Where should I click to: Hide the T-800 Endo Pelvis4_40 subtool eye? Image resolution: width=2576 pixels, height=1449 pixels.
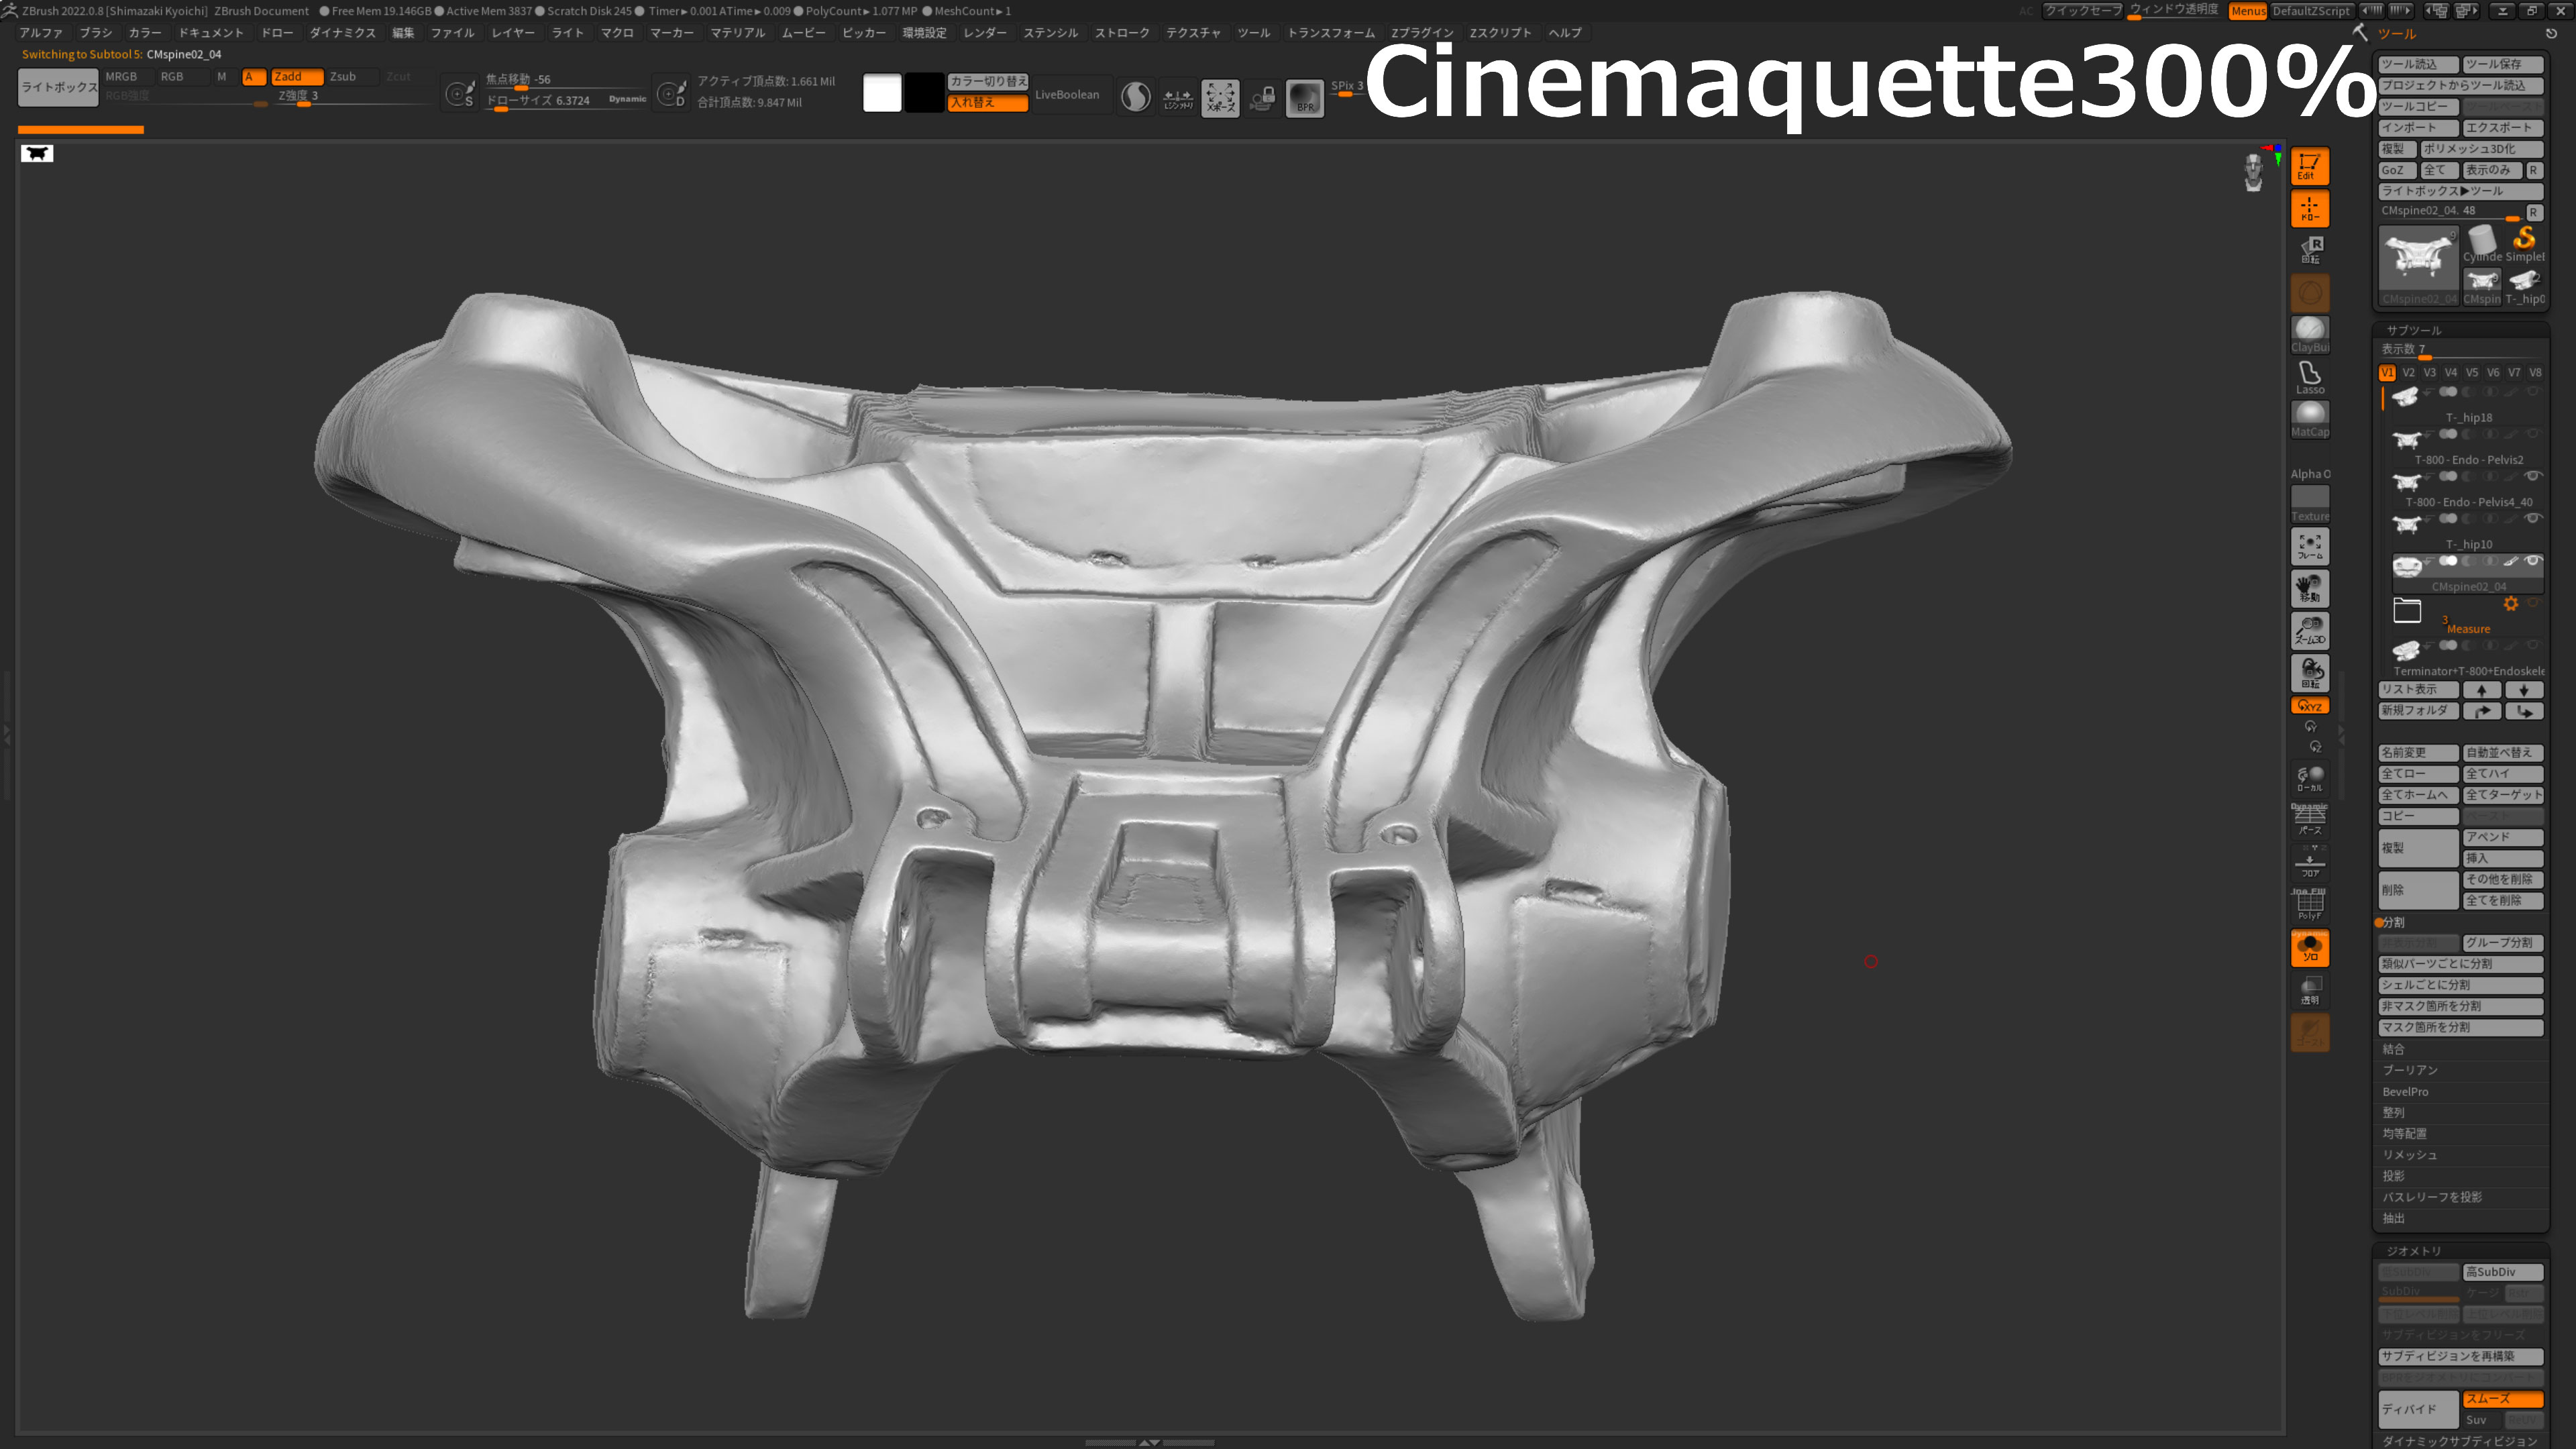pos(2532,476)
